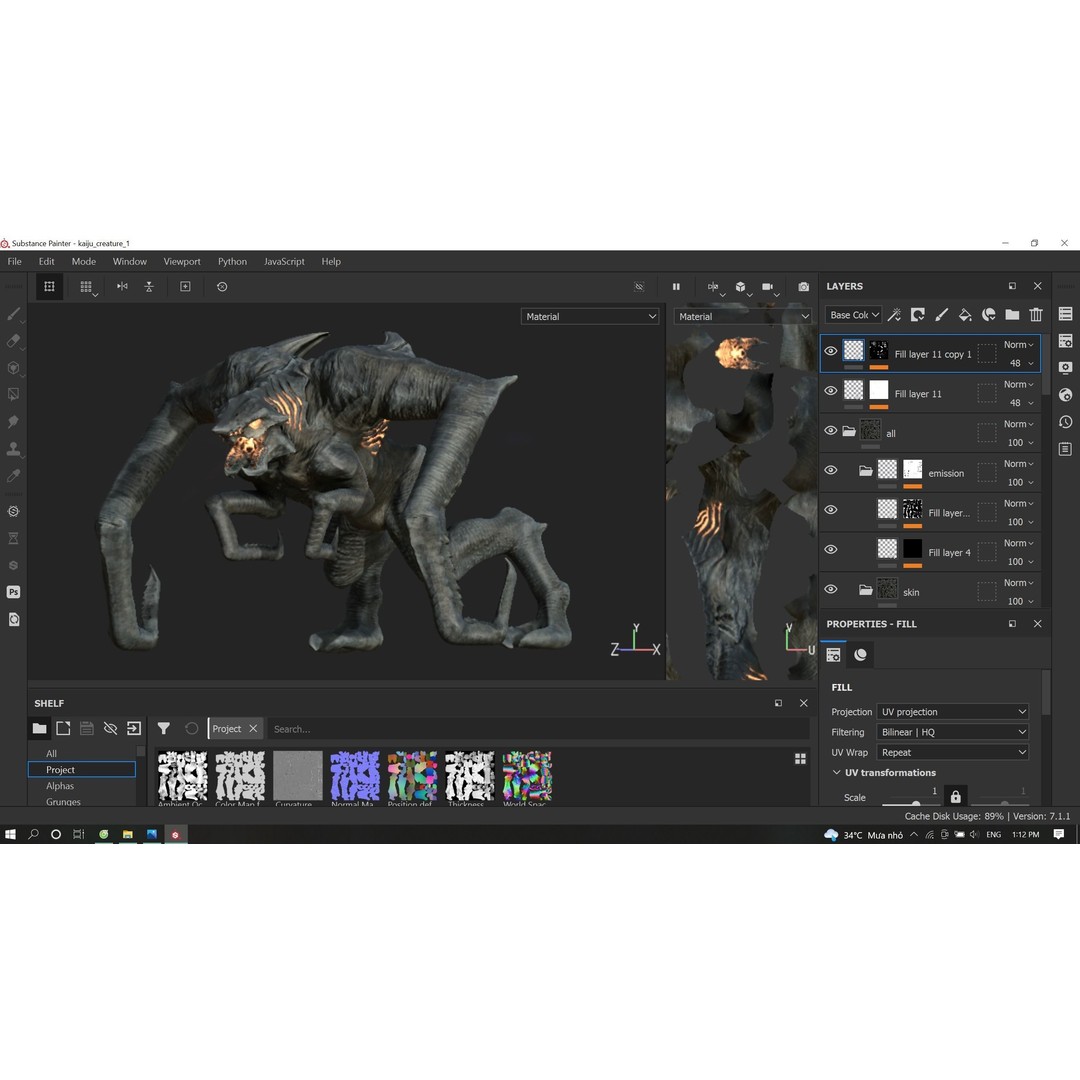Toggle hidden resources eye icon in Shelf
This screenshot has height=1080, width=1080.
click(x=110, y=729)
